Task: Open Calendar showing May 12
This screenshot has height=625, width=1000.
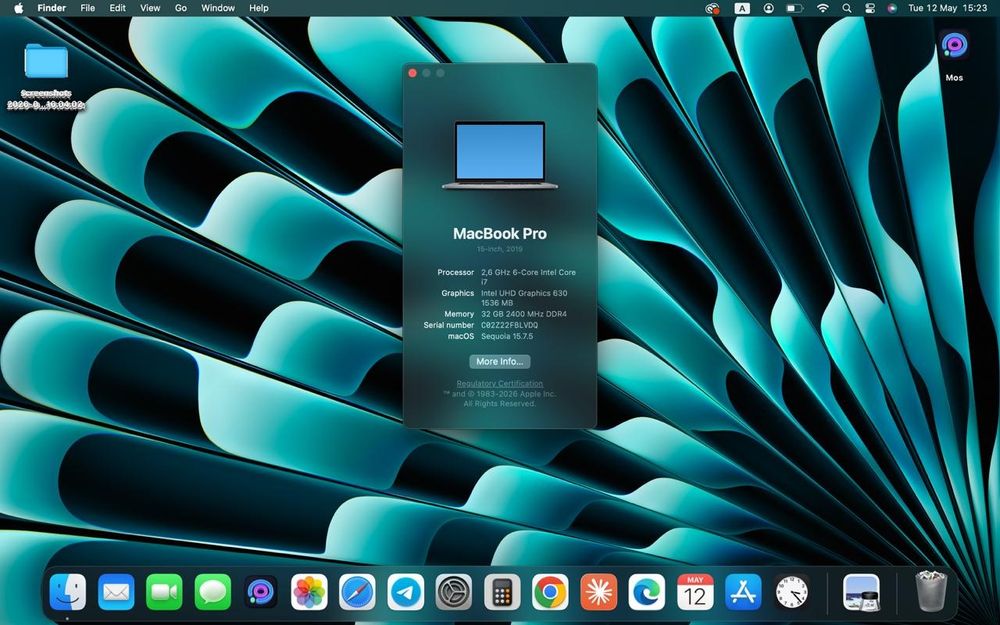Action: [695, 592]
